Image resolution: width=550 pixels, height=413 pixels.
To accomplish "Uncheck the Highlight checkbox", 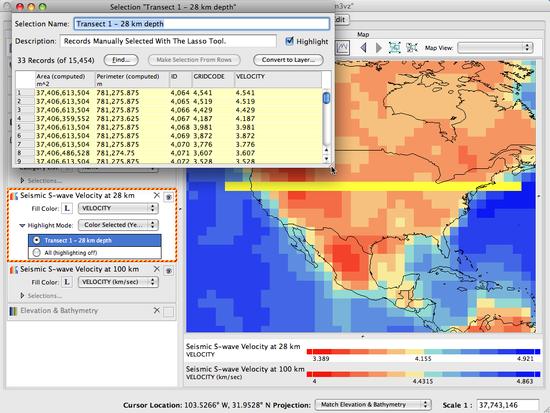I will (x=289, y=41).
